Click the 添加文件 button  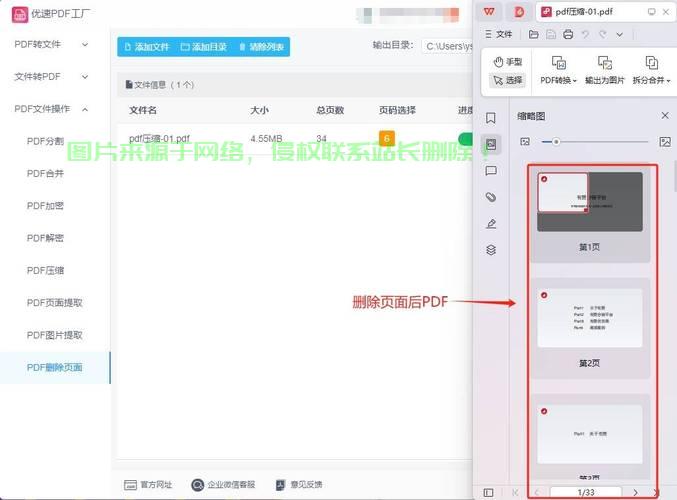tap(147, 47)
